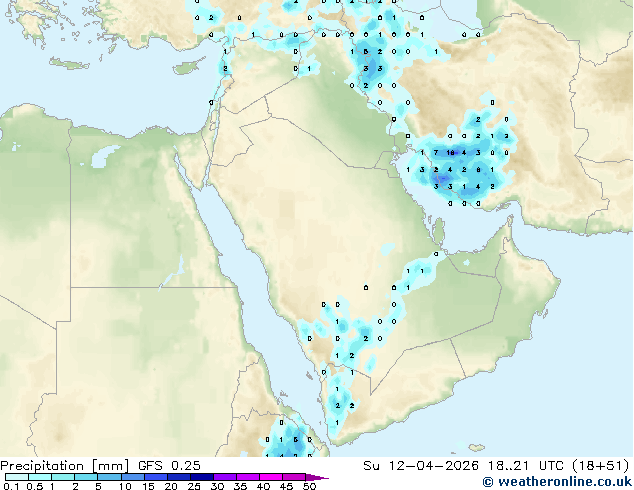
Task: Click legend label '15'
Action: pyautogui.click(x=148, y=486)
